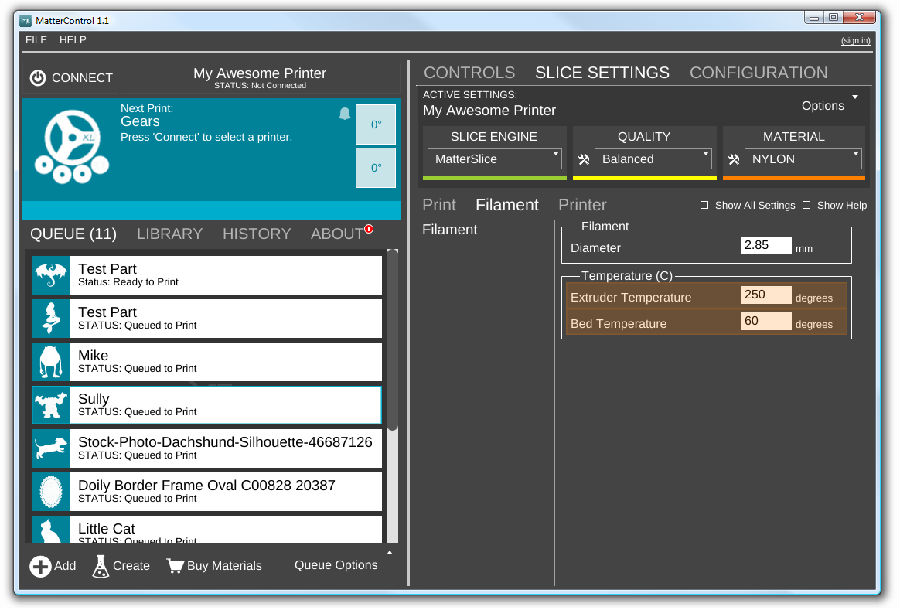Image resolution: width=900 pixels, height=608 pixels.
Task: Select the Sully dog icon in queue
Action: coord(50,405)
